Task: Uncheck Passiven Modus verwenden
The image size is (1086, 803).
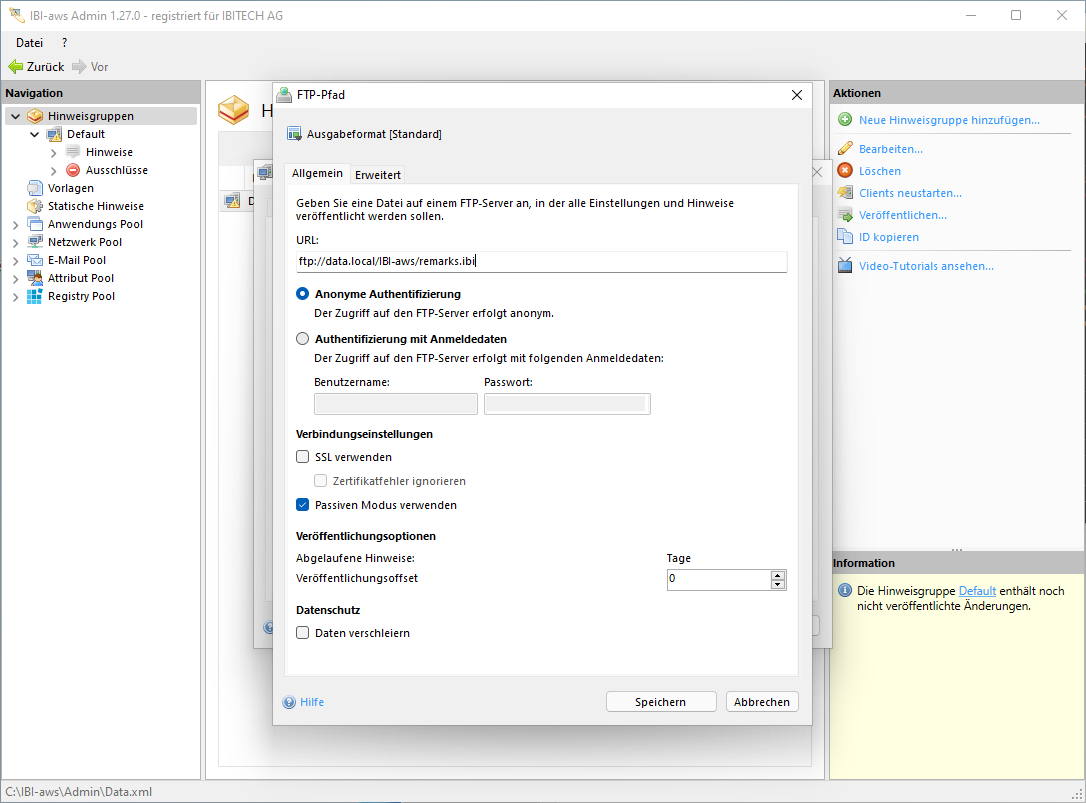Action: (303, 505)
